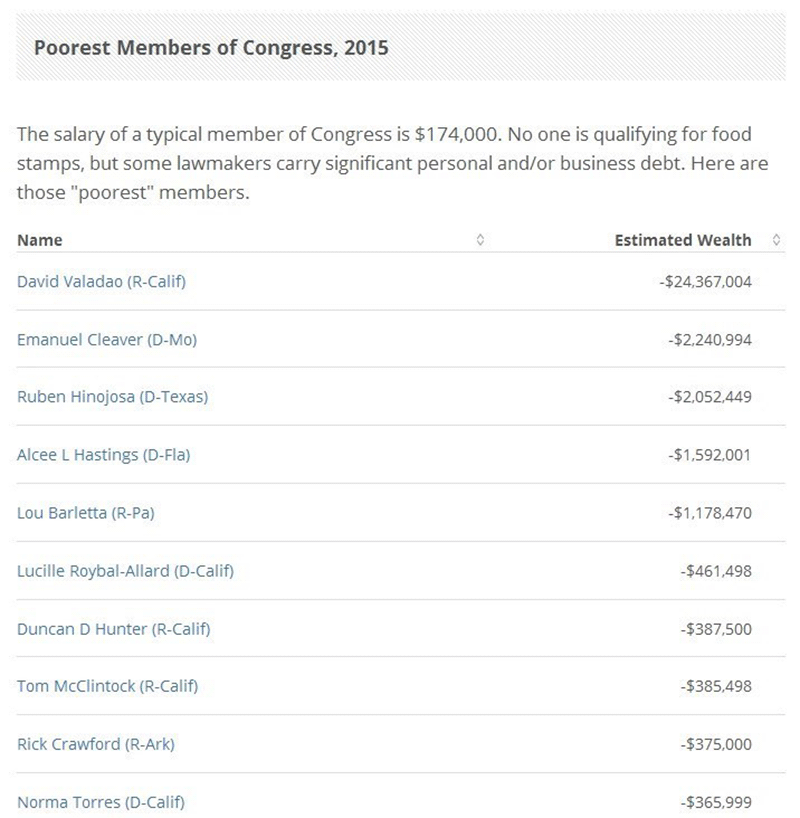Image resolution: width=800 pixels, height=818 pixels.
Task: Open Ruben Hinojosa (D-Texas) link
Action: [x=112, y=397]
